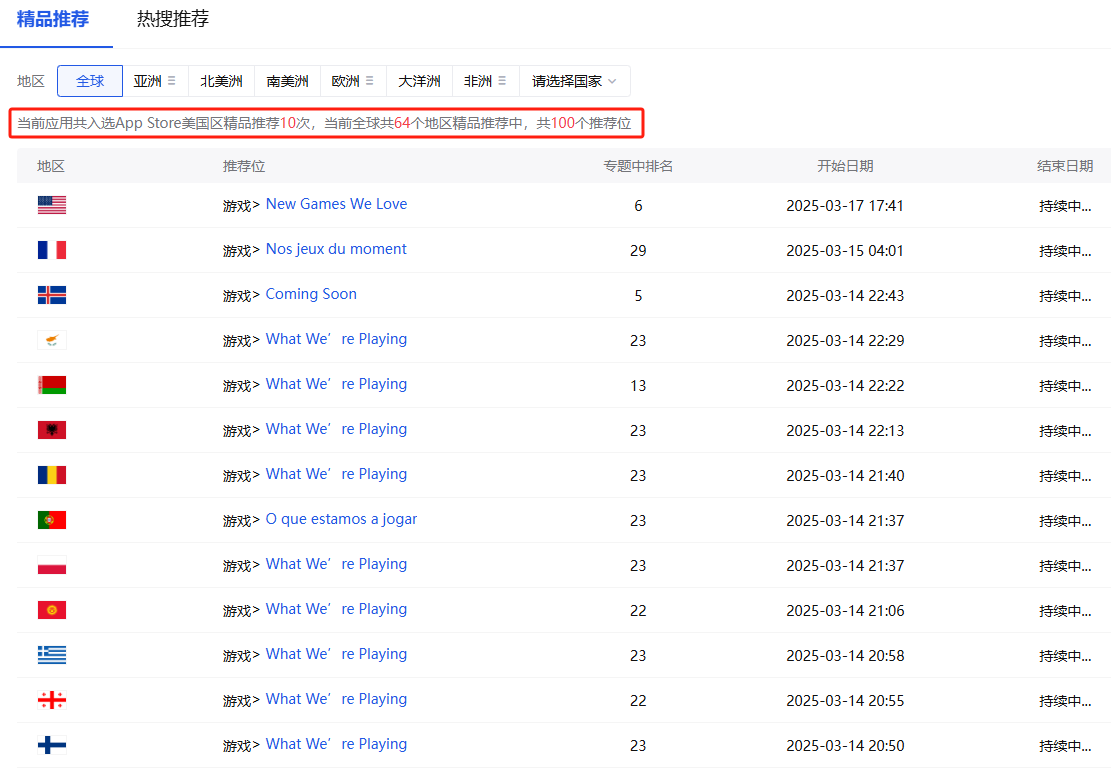Select the 北美洲 region filter
The height and width of the screenshot is (769, 1111).
coord(221,81)
